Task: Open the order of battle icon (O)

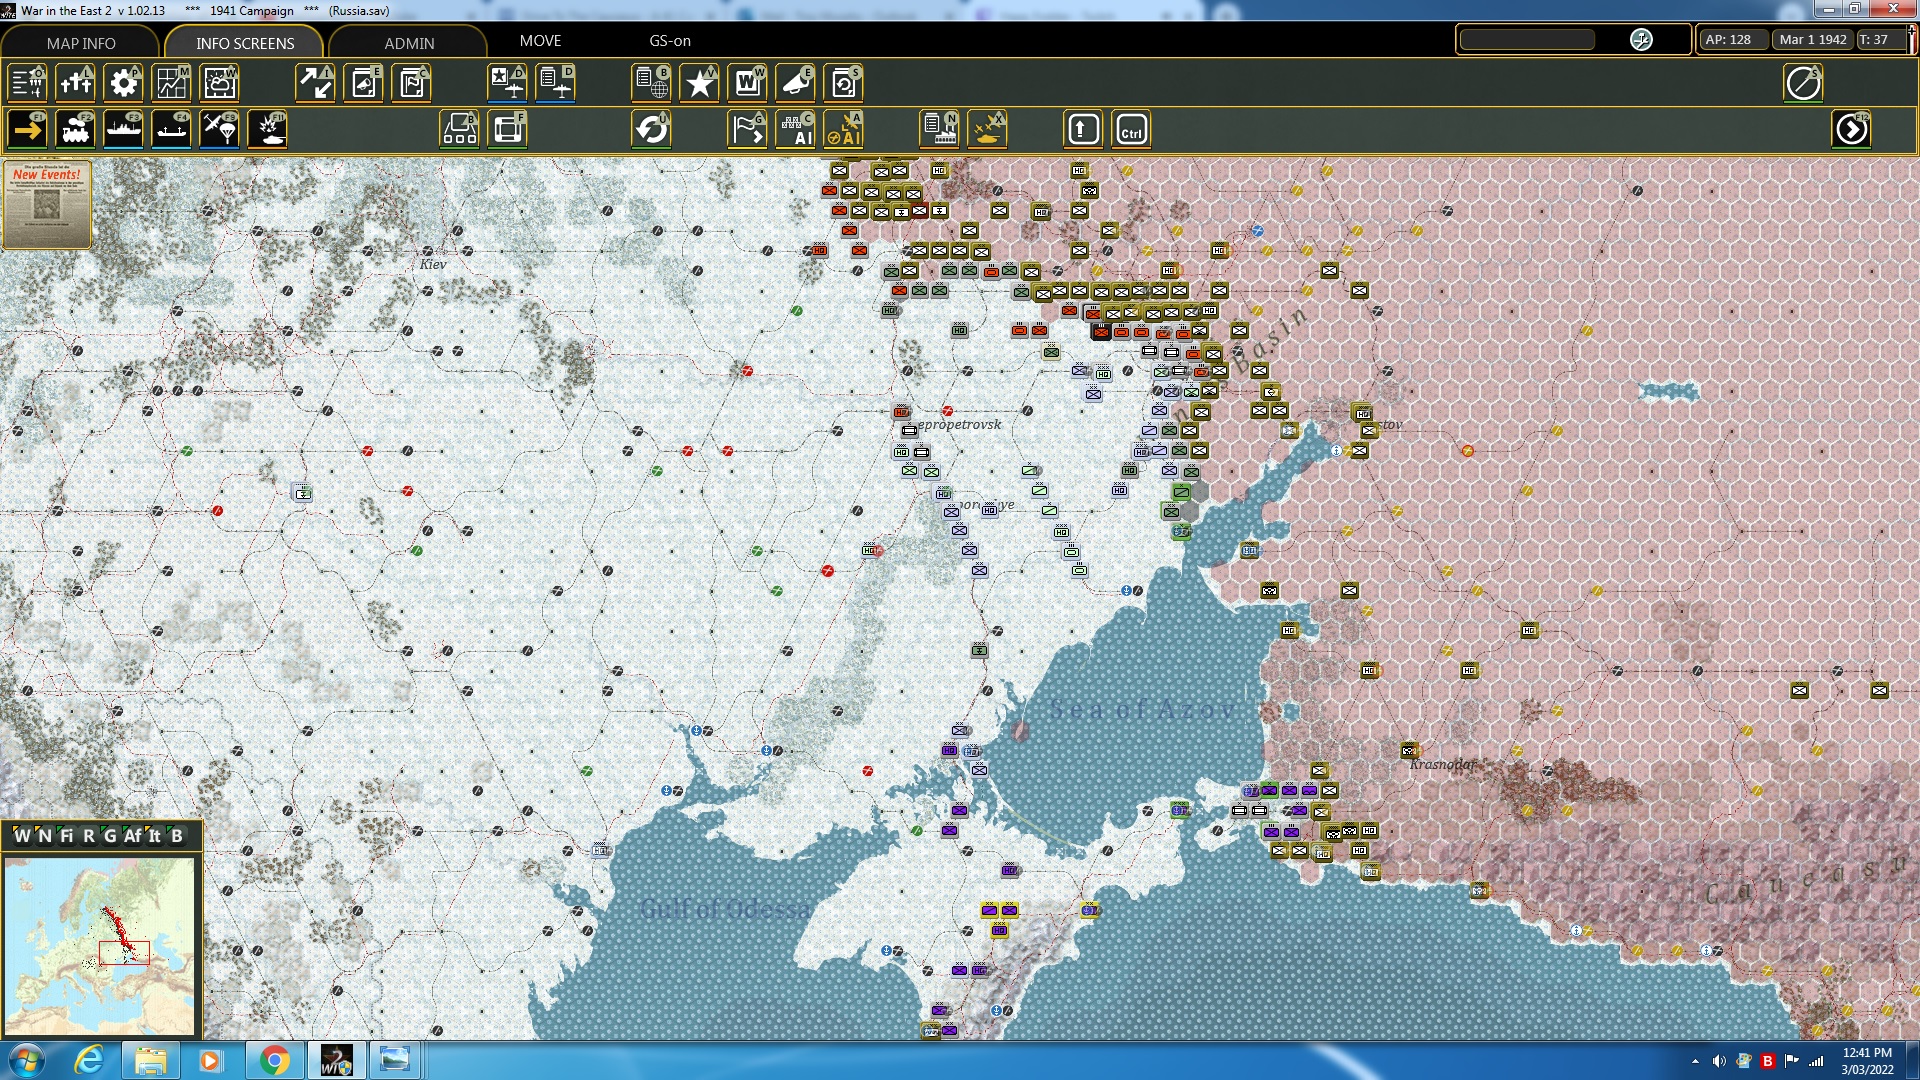Action: click(27, 83)
